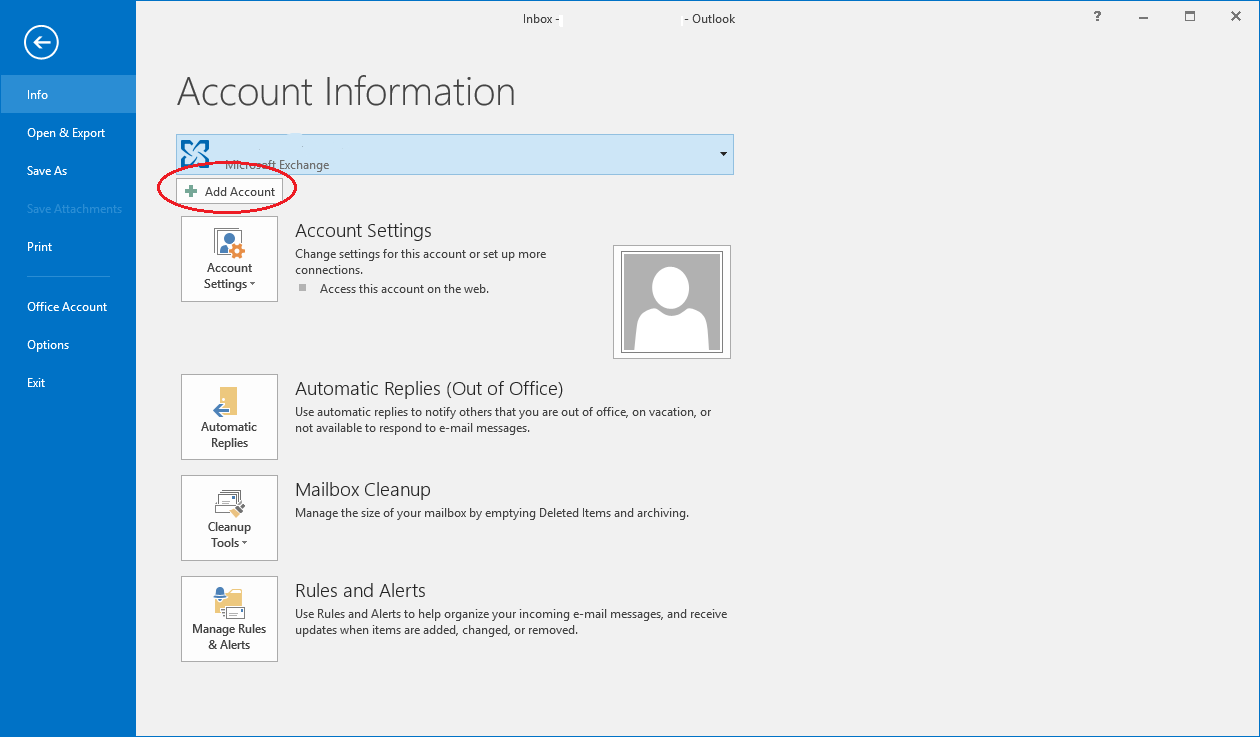
Task: Maximize the Outlook window
Action: [1190, 17]
